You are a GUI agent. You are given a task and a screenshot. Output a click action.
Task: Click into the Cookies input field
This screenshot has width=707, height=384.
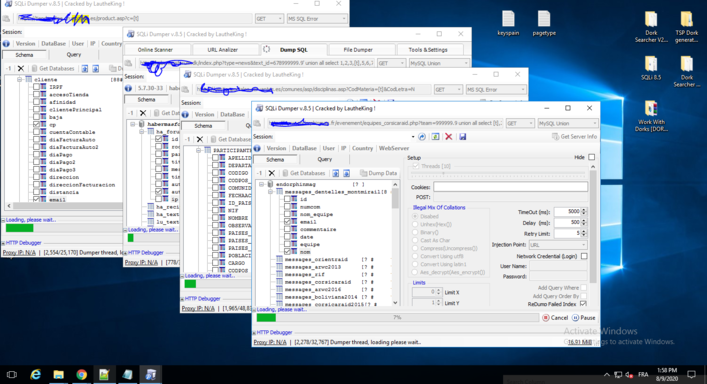510,187
